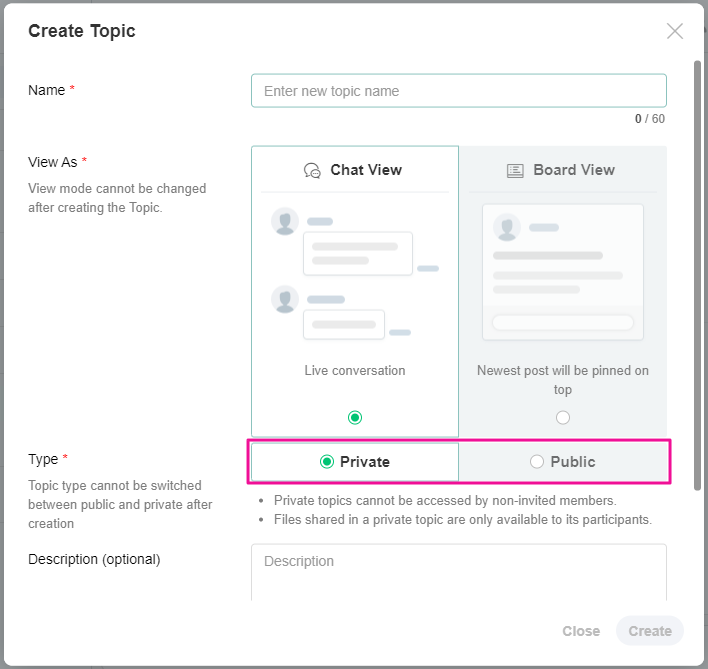Click the Board View layout icon
Screen dimensions: 708x669
pyautogui.click(x=515, y=170)
